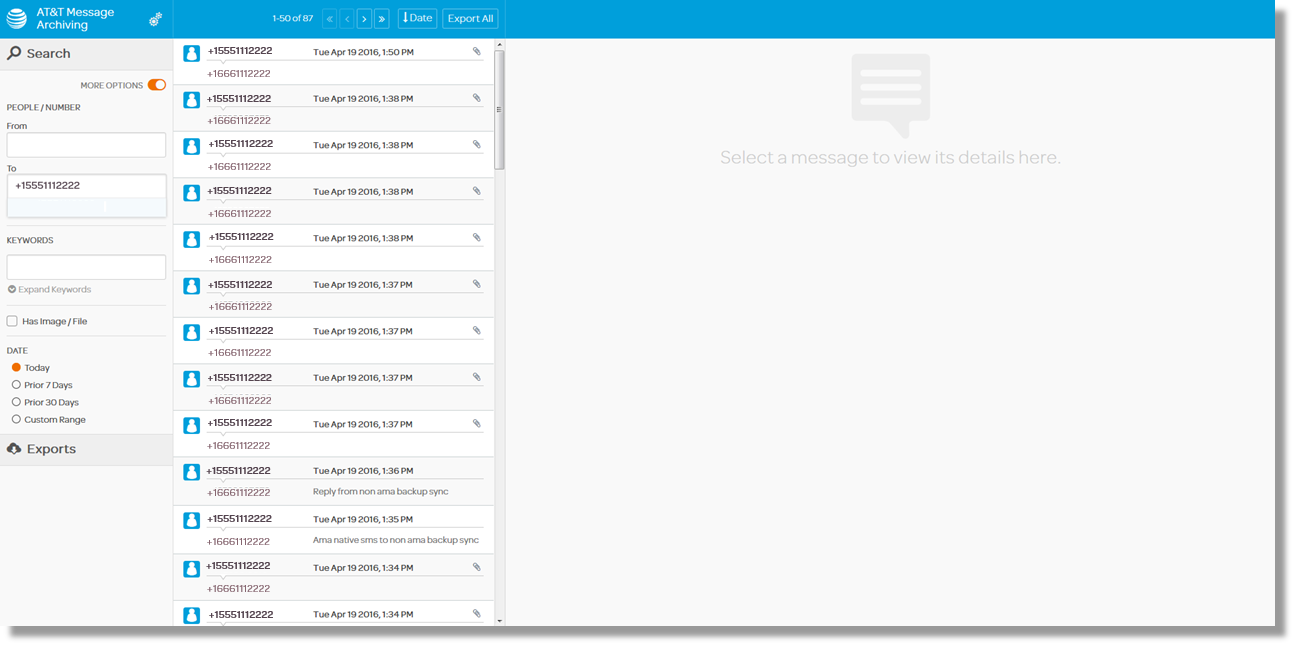Click the magnifier icon beside Search
Viewport: 1294px width, 645px height.
pyautogui.click(x=14, y=53)
